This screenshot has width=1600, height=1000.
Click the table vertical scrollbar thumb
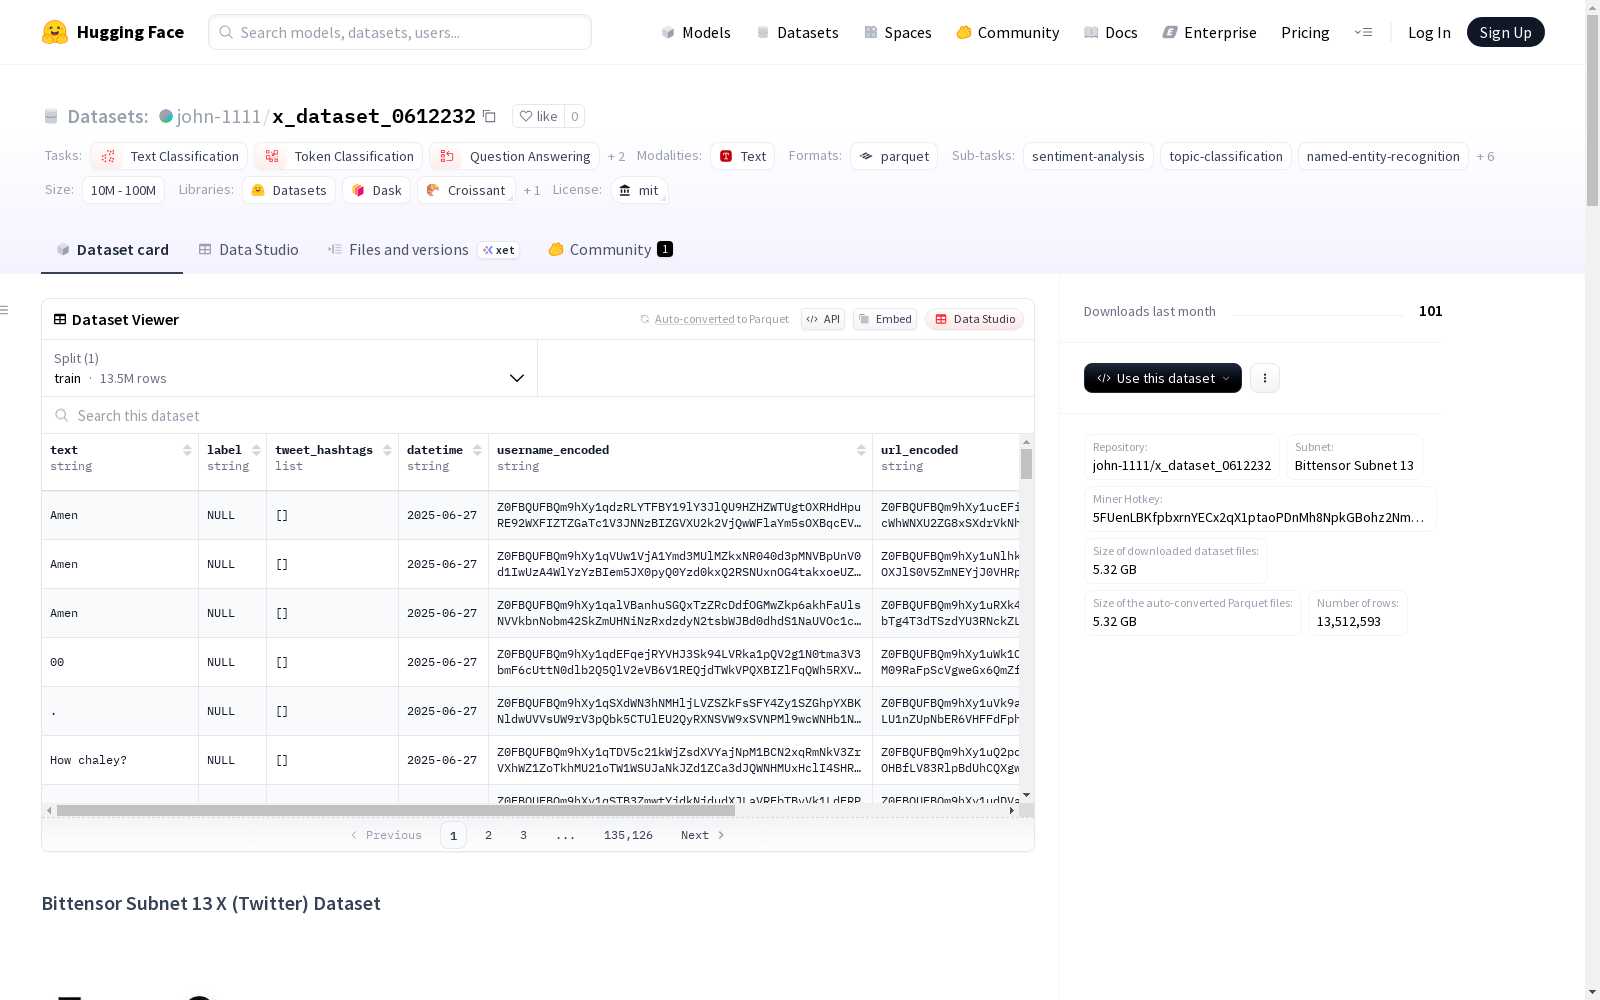(1026, 464)
